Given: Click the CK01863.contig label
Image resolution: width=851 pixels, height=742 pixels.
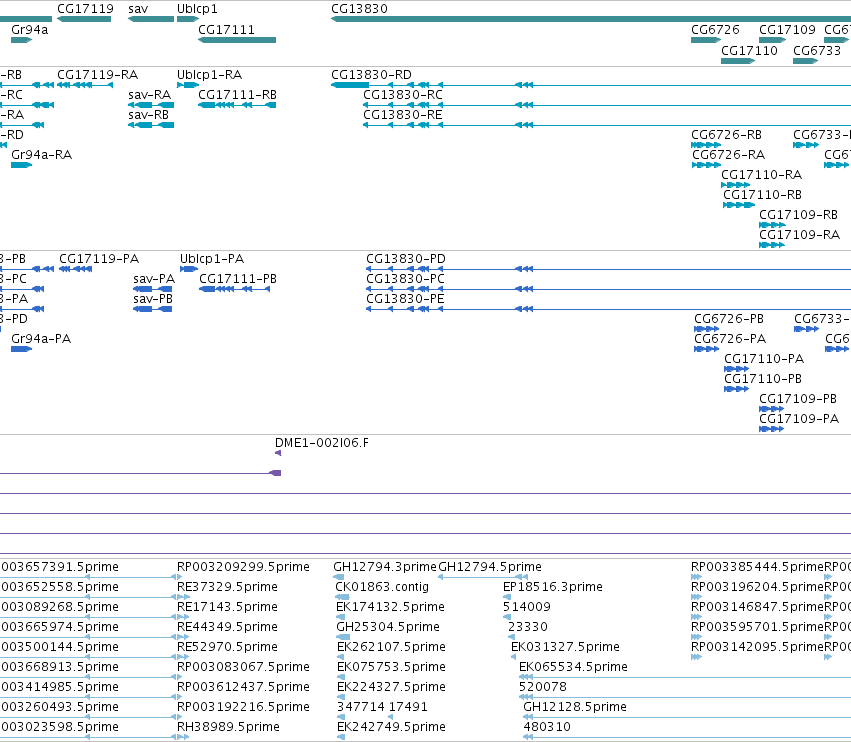Looking at the screenshot, I should (x=382, y=587).
